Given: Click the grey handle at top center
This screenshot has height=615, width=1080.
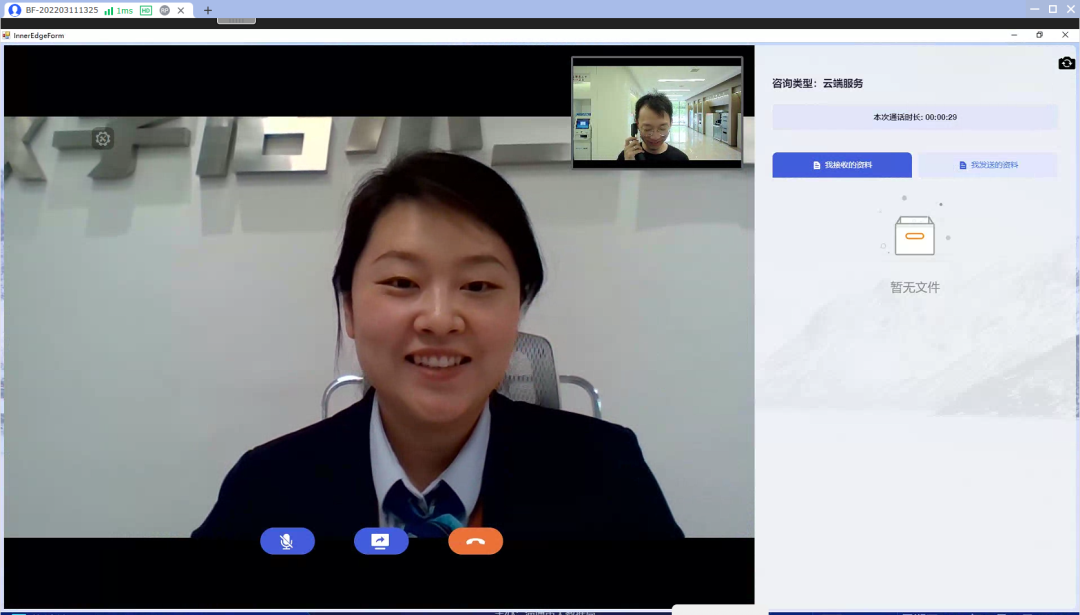Looking at the screenshot, I should (x=236, y=21).
